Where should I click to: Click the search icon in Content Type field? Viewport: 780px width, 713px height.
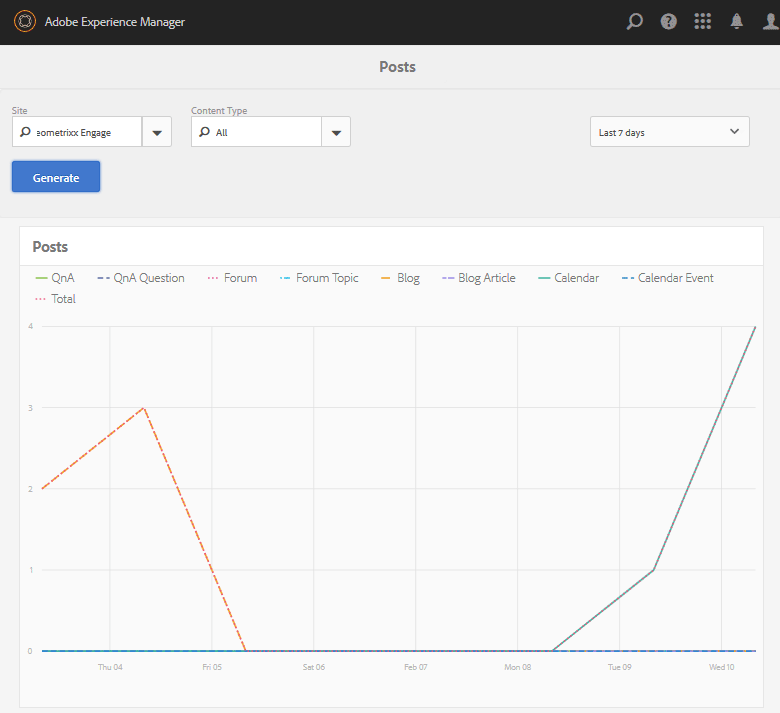tap(204, 132)
